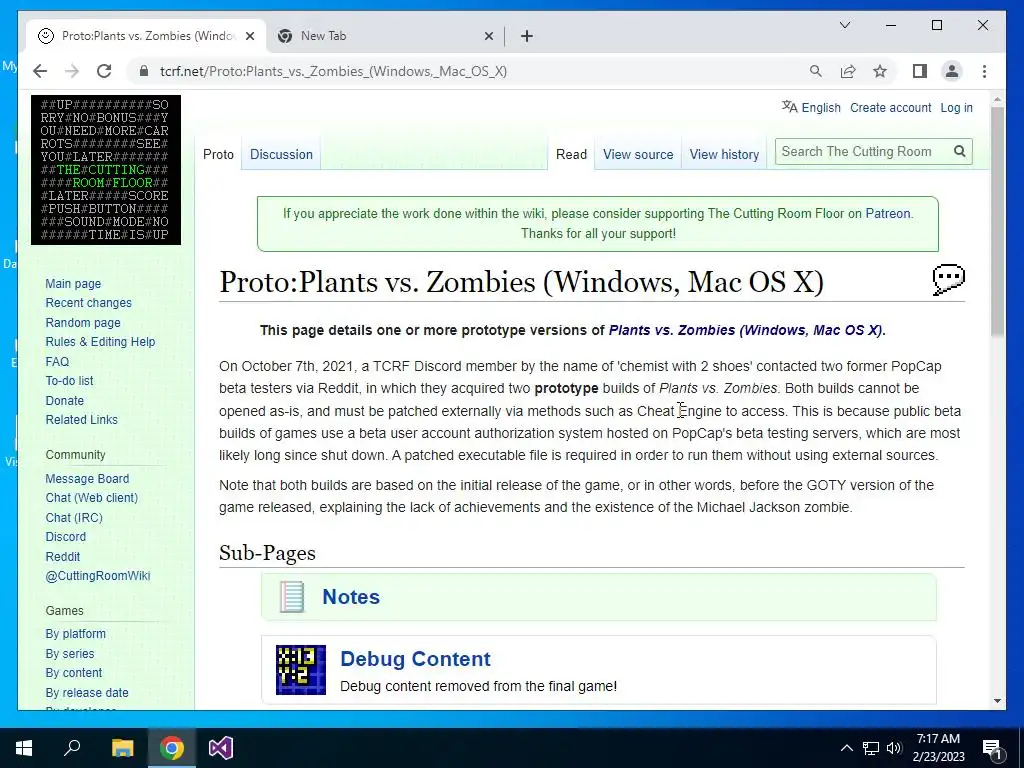The width and height of the screenshot is (1024, 768).
Task: Click the Notes notepad icon
Action: click(292, 597)
